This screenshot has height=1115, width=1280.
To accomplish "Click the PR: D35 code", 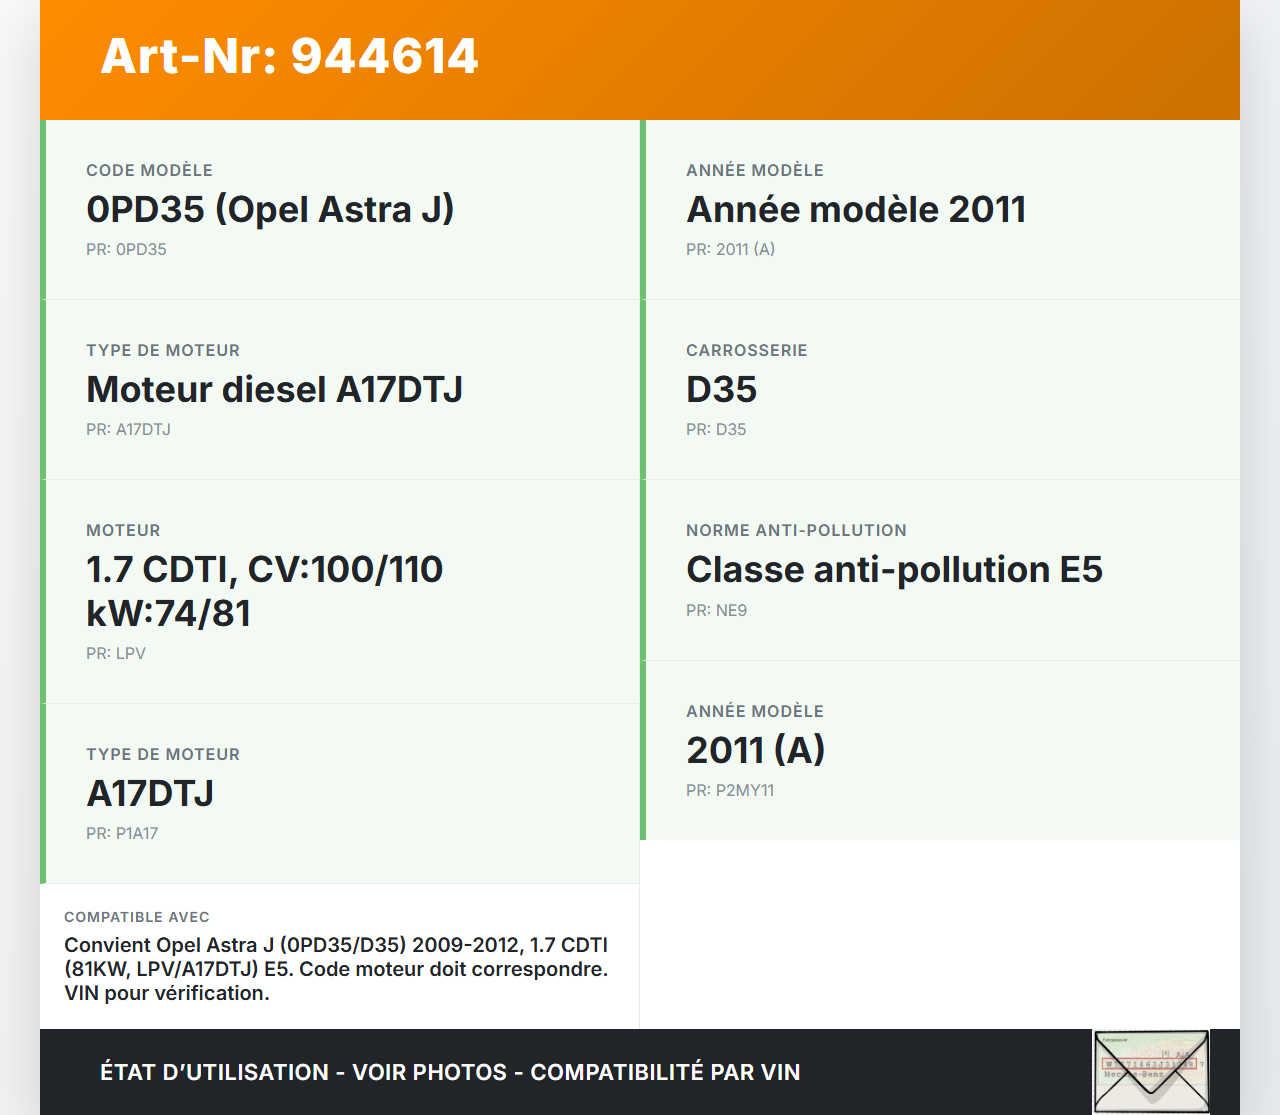I will coord(716,429).
